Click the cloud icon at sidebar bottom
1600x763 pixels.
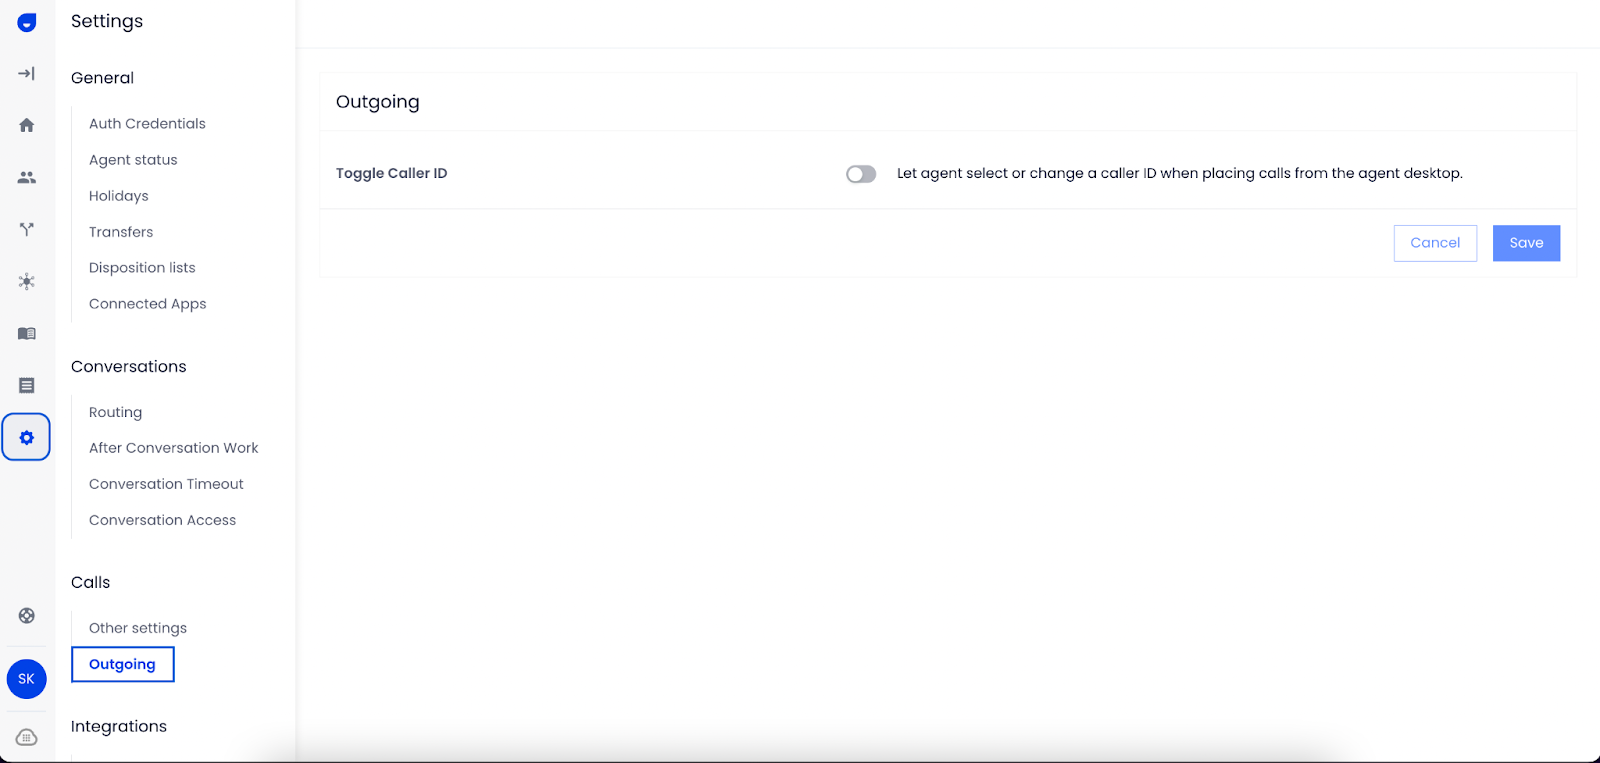point(27,737)
